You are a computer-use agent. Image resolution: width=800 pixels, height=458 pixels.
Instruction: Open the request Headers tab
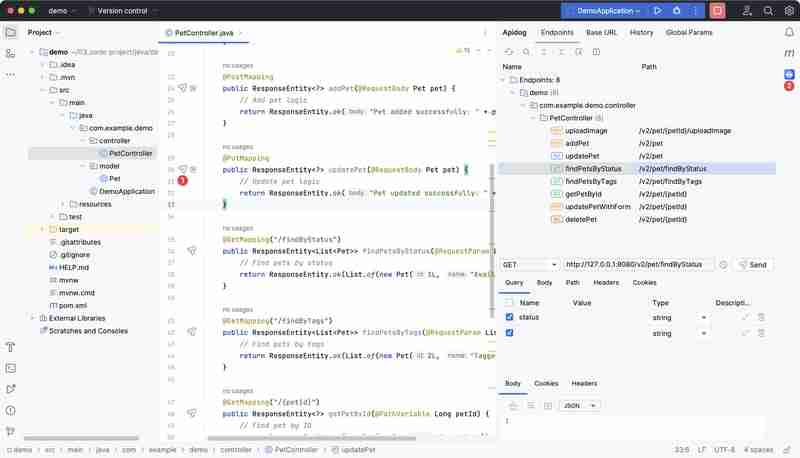(606, 283)
